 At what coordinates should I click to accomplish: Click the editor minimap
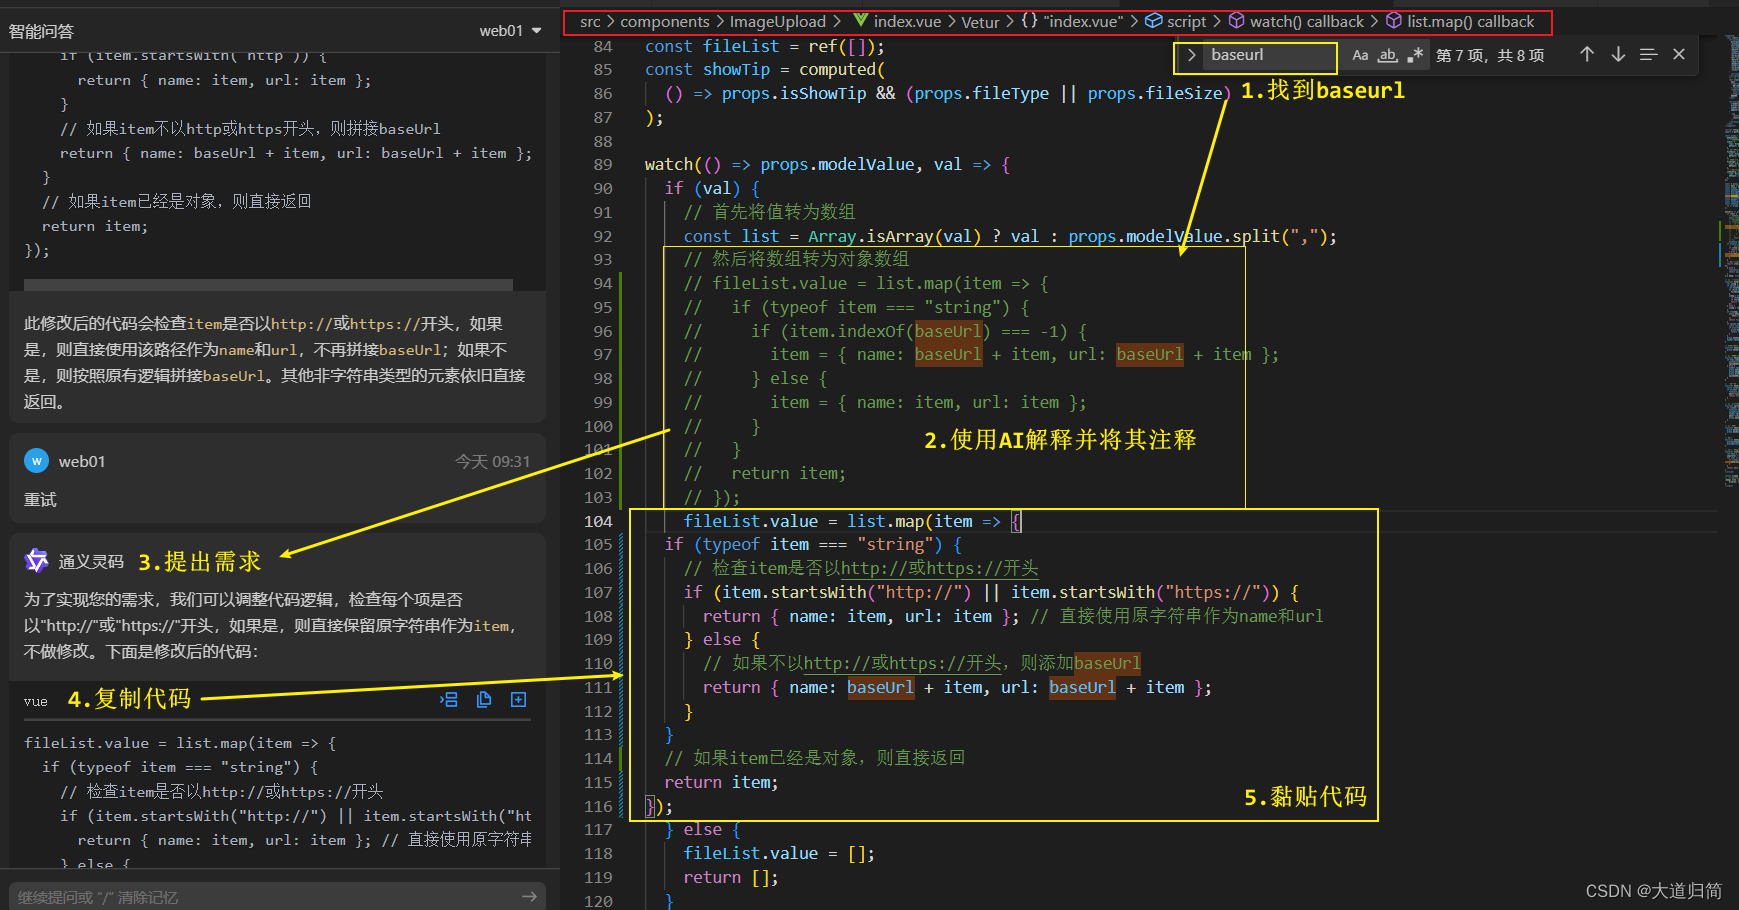coord(1731,260)
